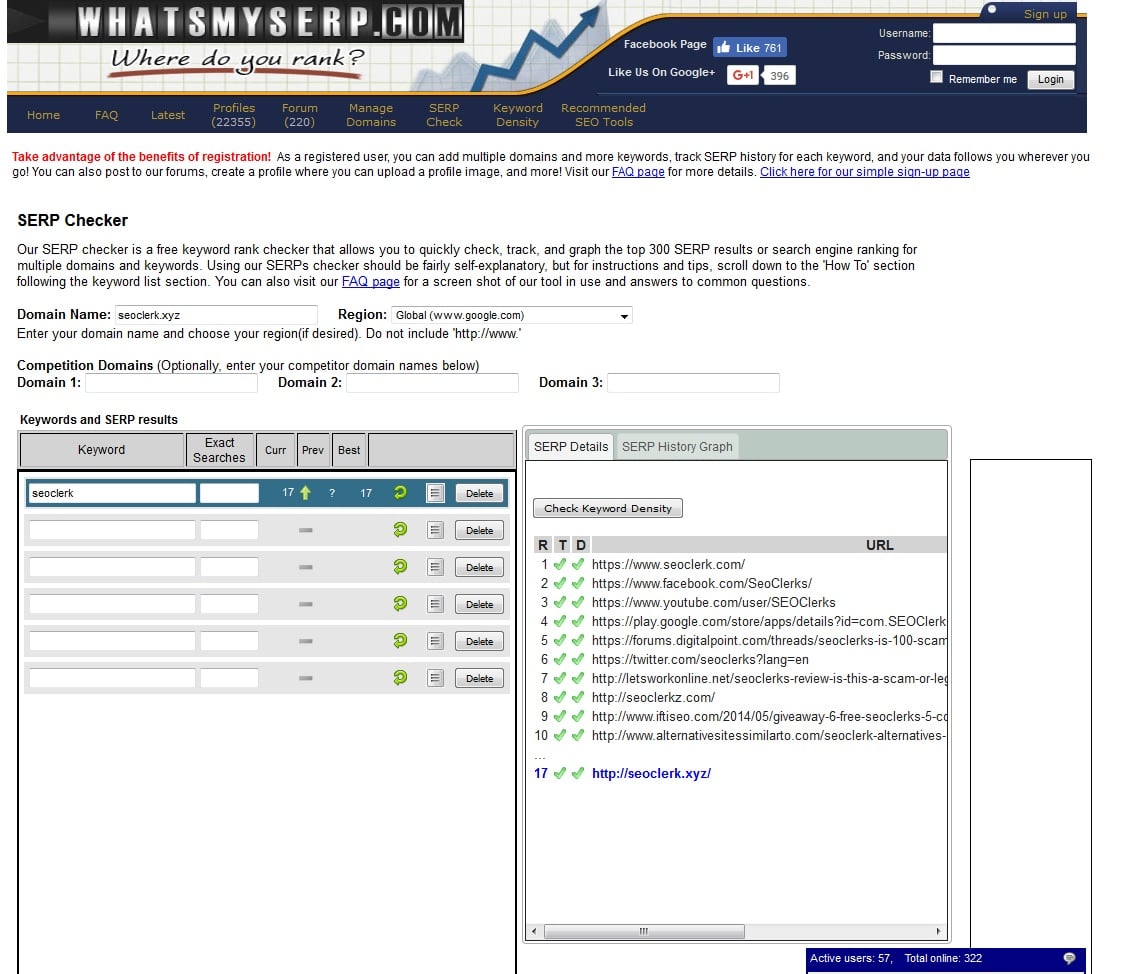Toggle the Remember me checkbox

coord(936,77)
